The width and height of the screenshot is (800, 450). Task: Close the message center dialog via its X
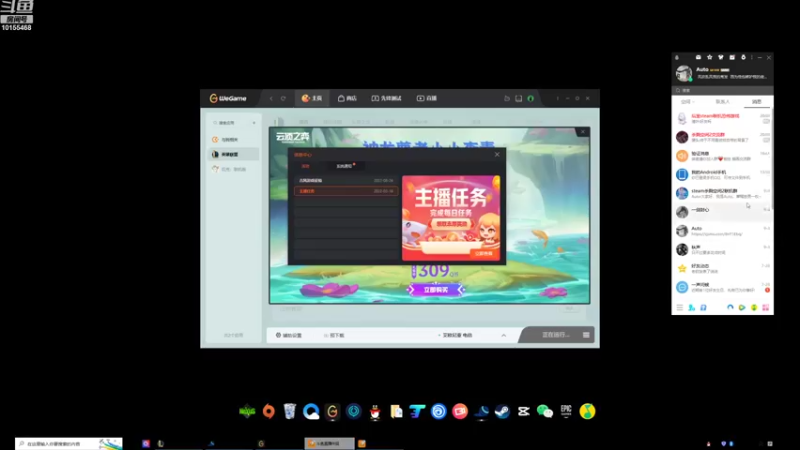coord(497,155)
